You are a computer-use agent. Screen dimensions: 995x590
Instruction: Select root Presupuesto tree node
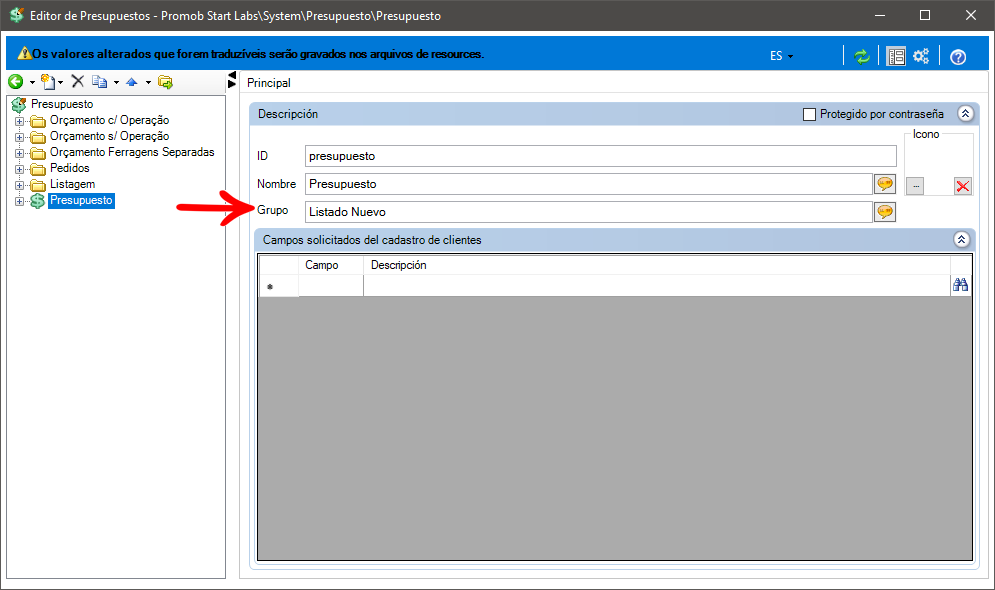(62, 104)
